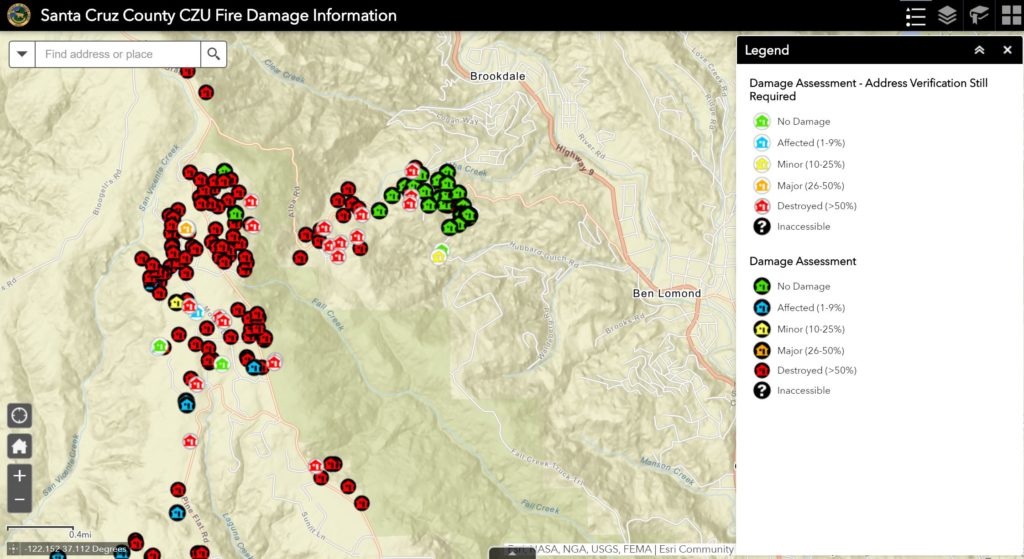The height and width of the screenshot is (559, 1024).
Task: Click first Inaccessible legend question icon
Action: pos(761,227)
